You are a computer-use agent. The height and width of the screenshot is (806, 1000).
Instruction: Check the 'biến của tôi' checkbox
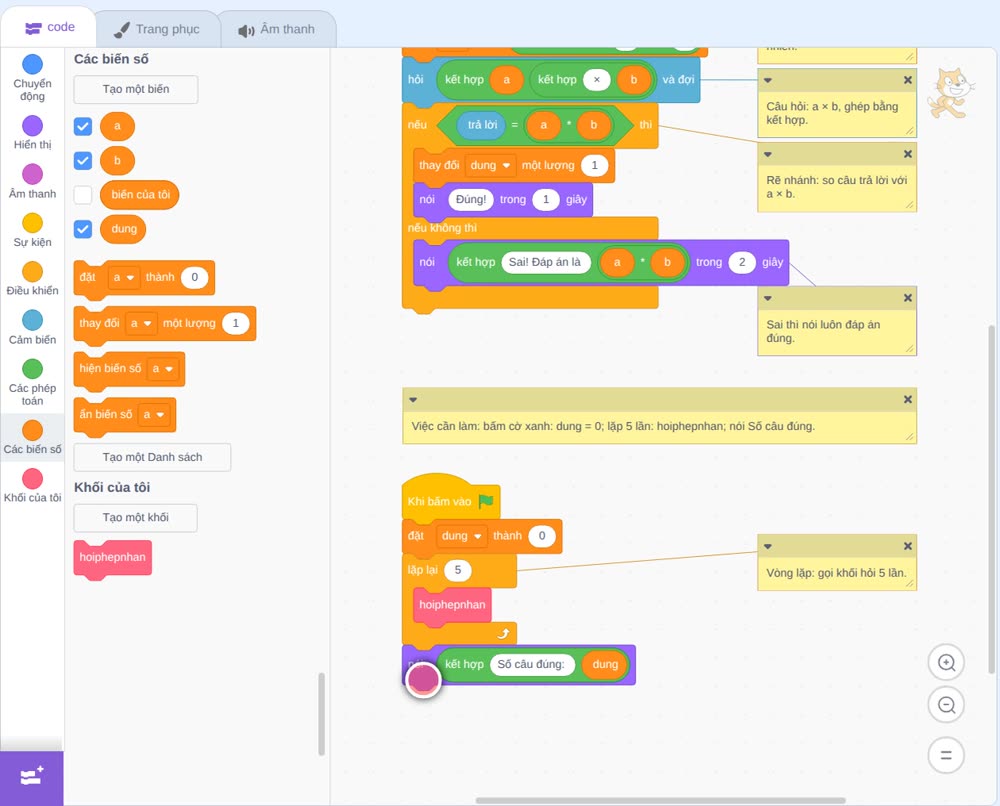83,194
